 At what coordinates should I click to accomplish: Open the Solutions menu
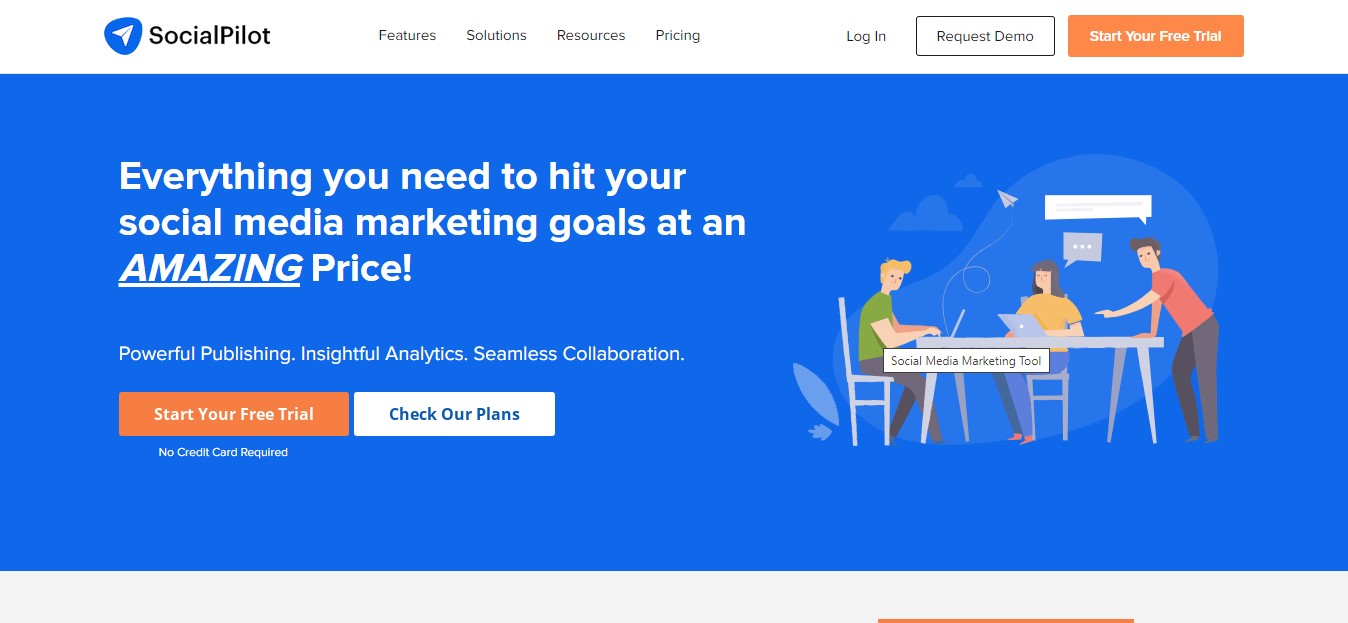pos(496,35)
